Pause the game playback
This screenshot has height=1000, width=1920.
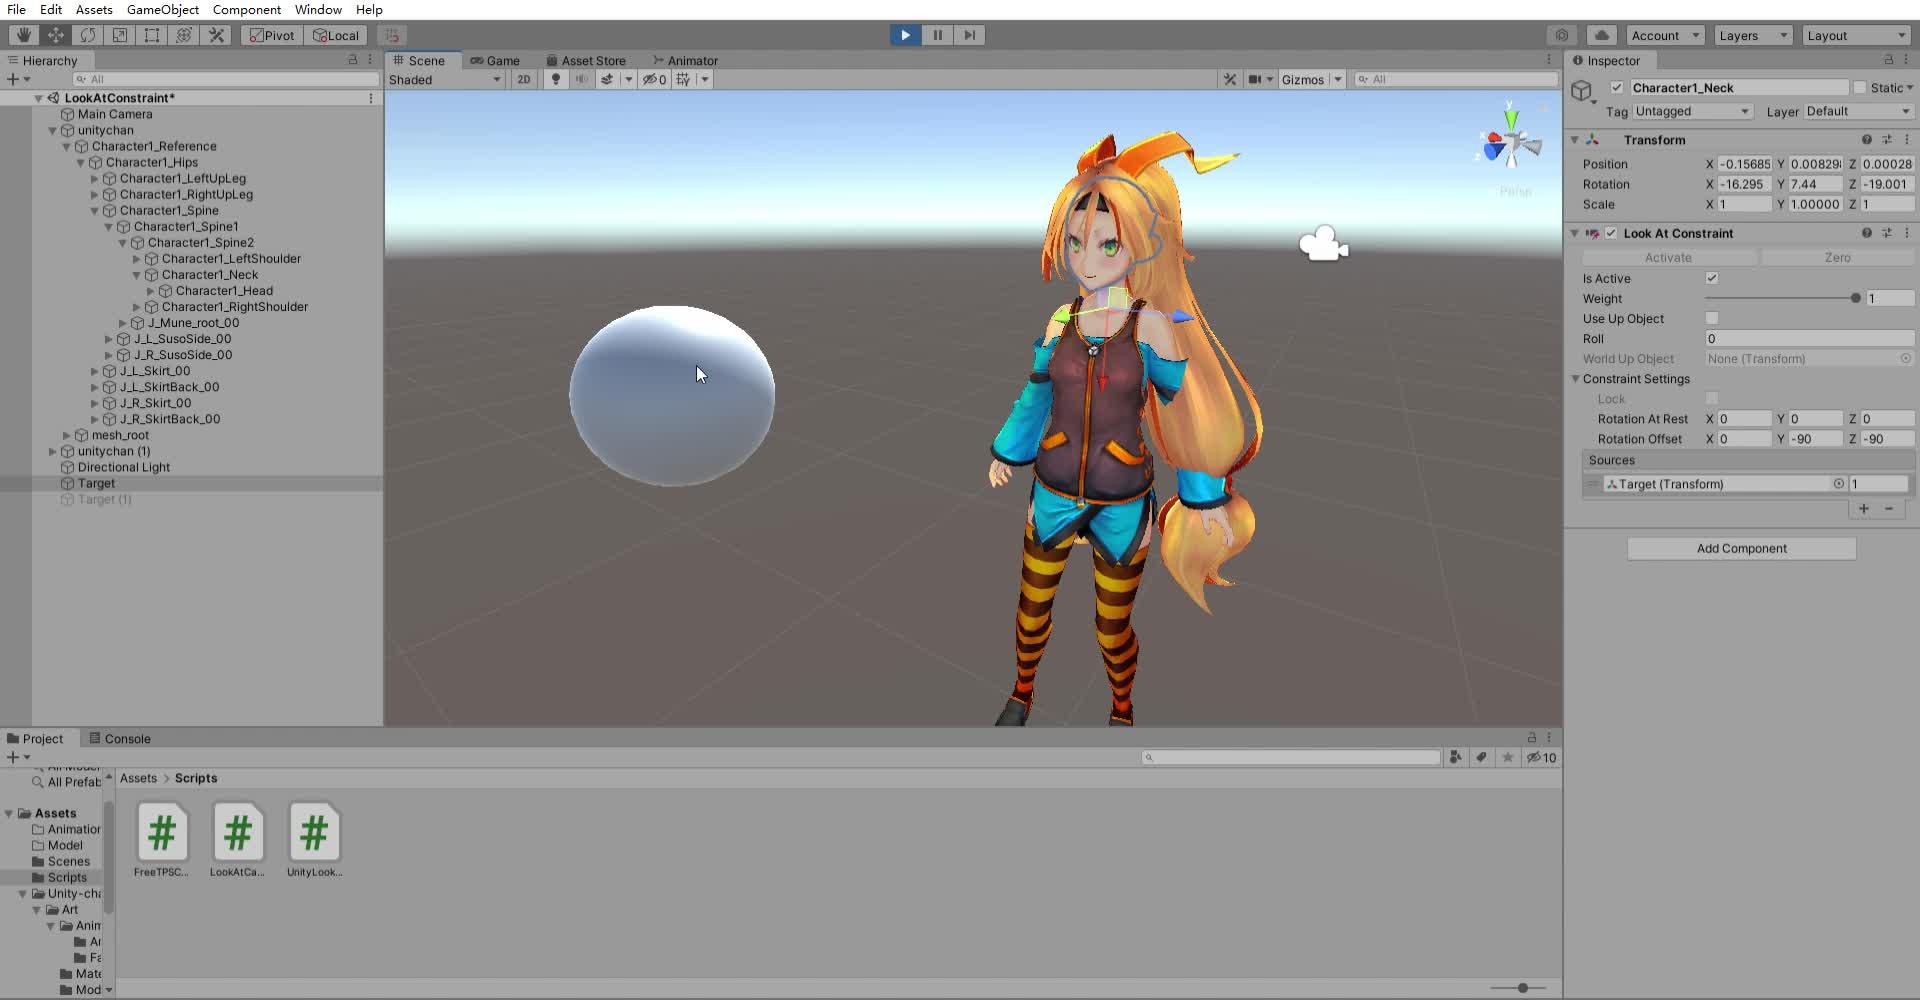(937, 35)
